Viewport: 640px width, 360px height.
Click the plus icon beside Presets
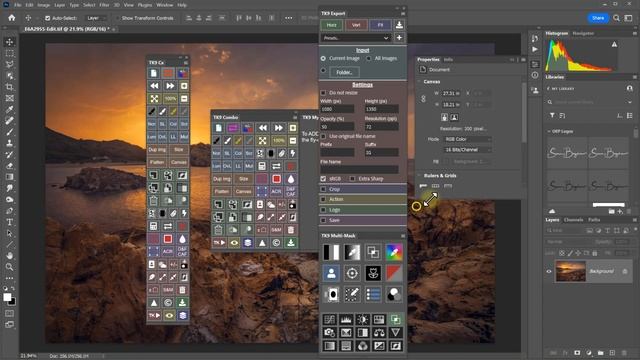coord(399,38)
